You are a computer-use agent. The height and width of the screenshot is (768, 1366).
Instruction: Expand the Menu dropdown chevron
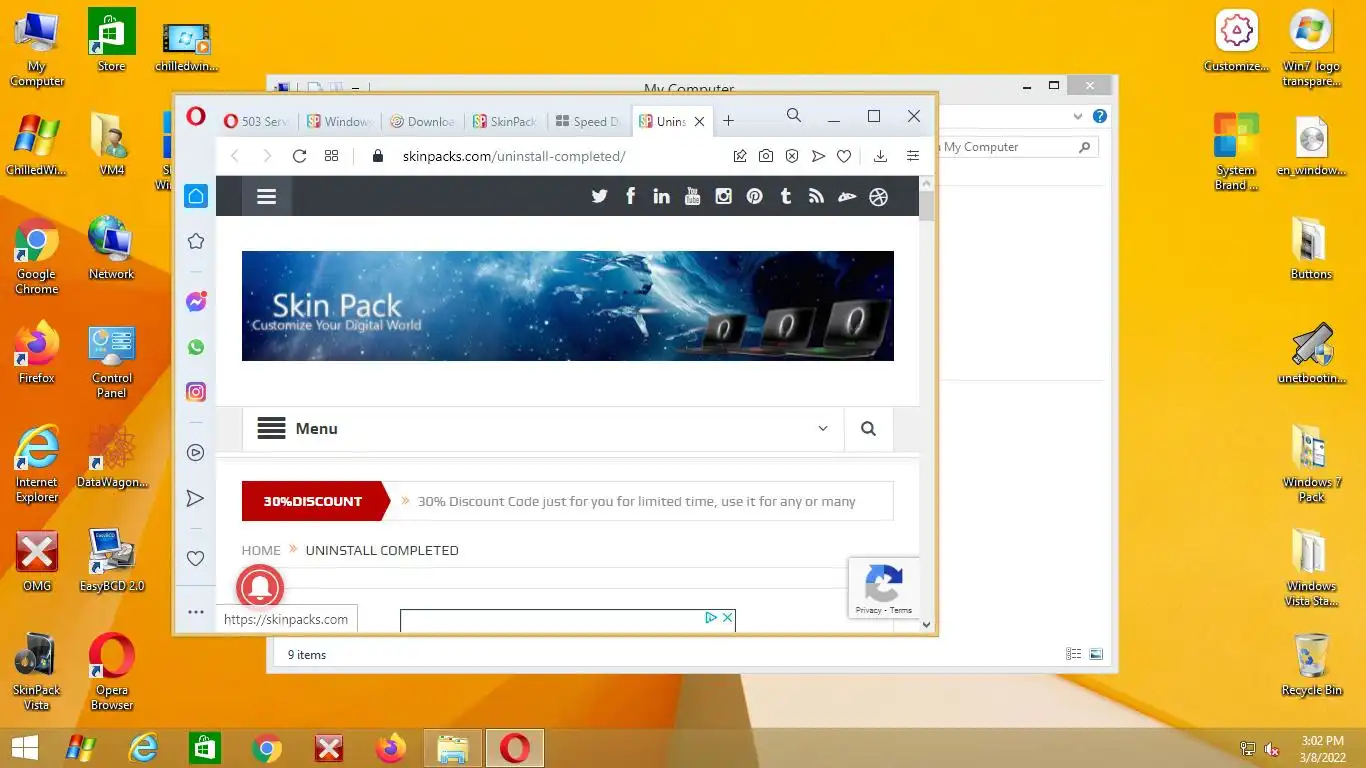(x=823, y=428)
